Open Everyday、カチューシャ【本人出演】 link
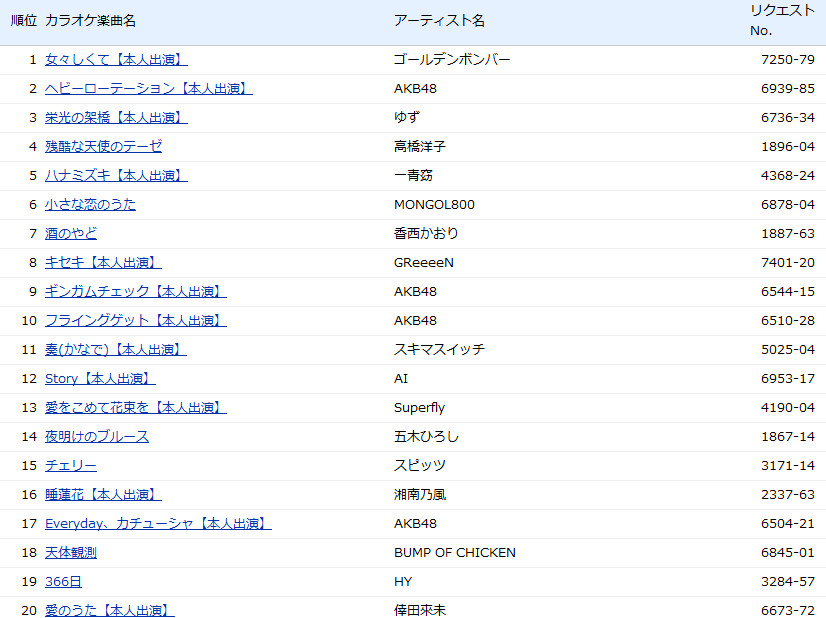The height and width of the screenshot is (618, 826). [x=158, y=523]
